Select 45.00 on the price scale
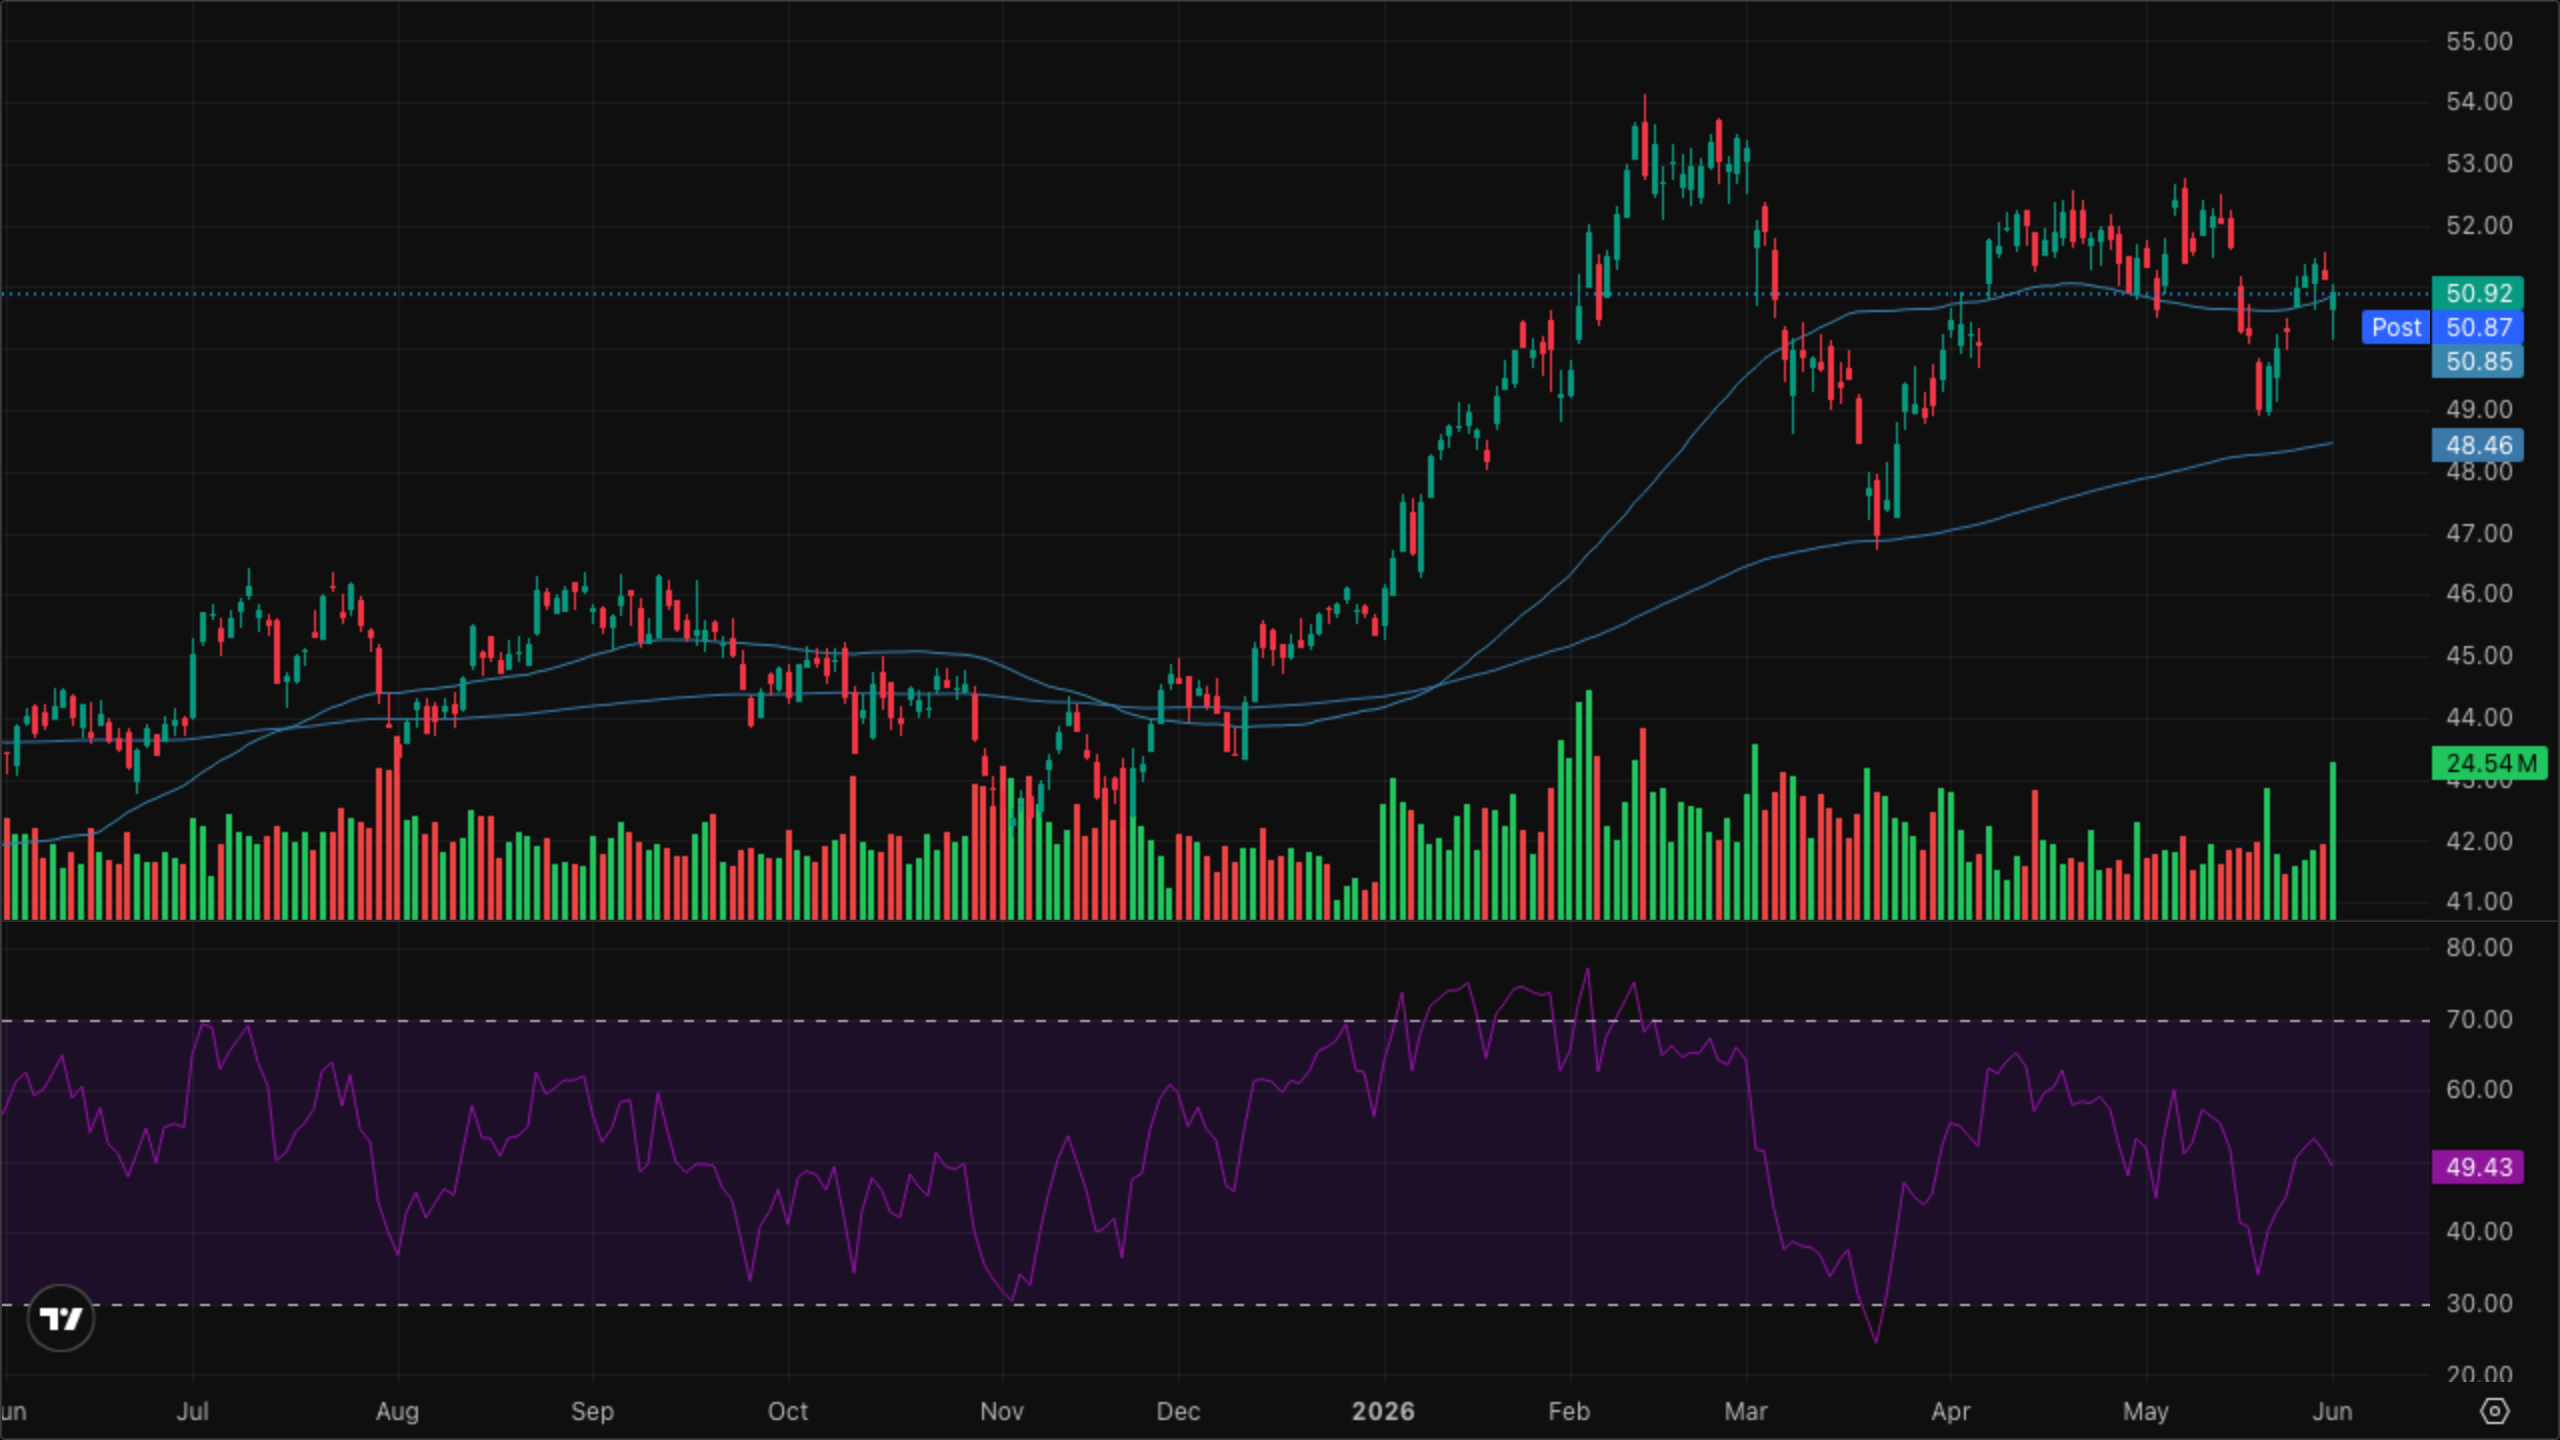2560x1440 pixels. click(2479, 655)
